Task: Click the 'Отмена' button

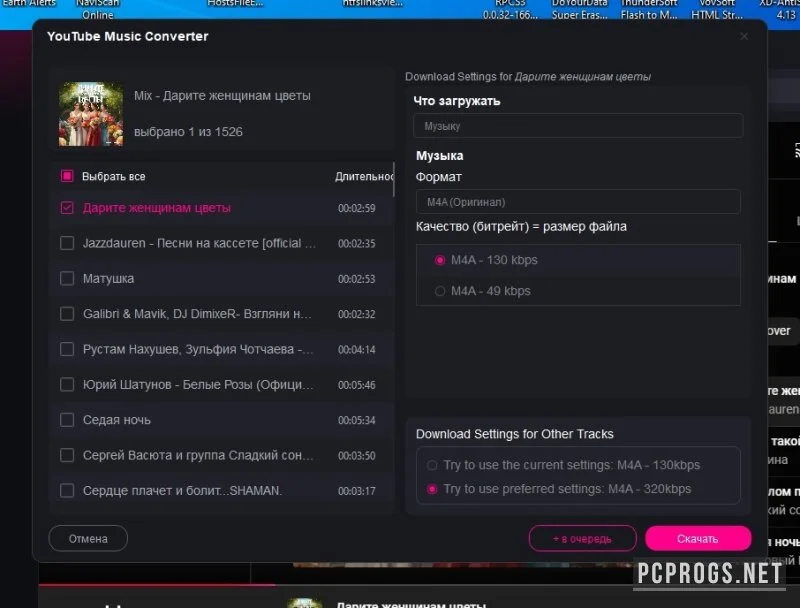Action: tap(88, 539)
